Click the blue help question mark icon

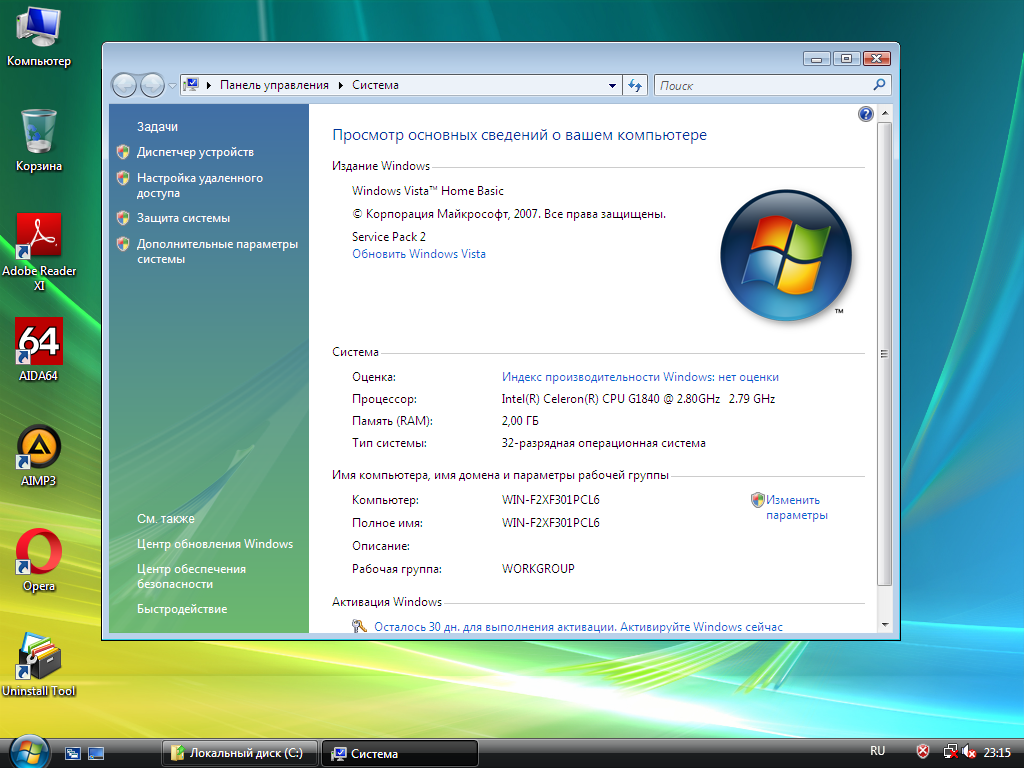[866, 114]
